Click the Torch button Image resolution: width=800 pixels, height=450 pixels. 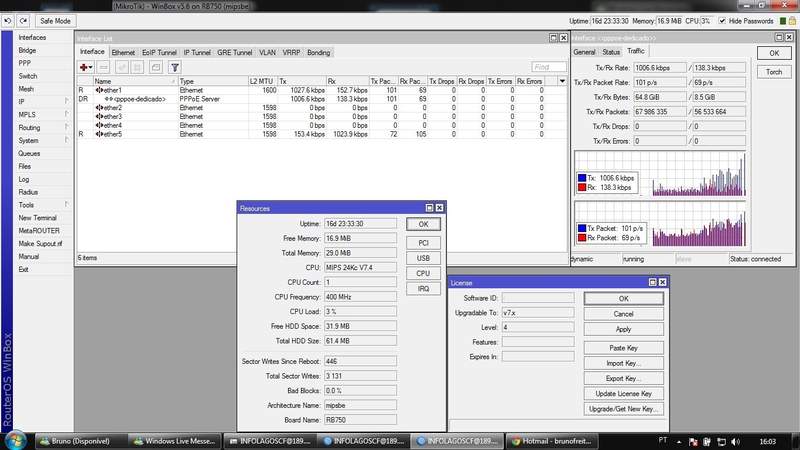point(773,72)
